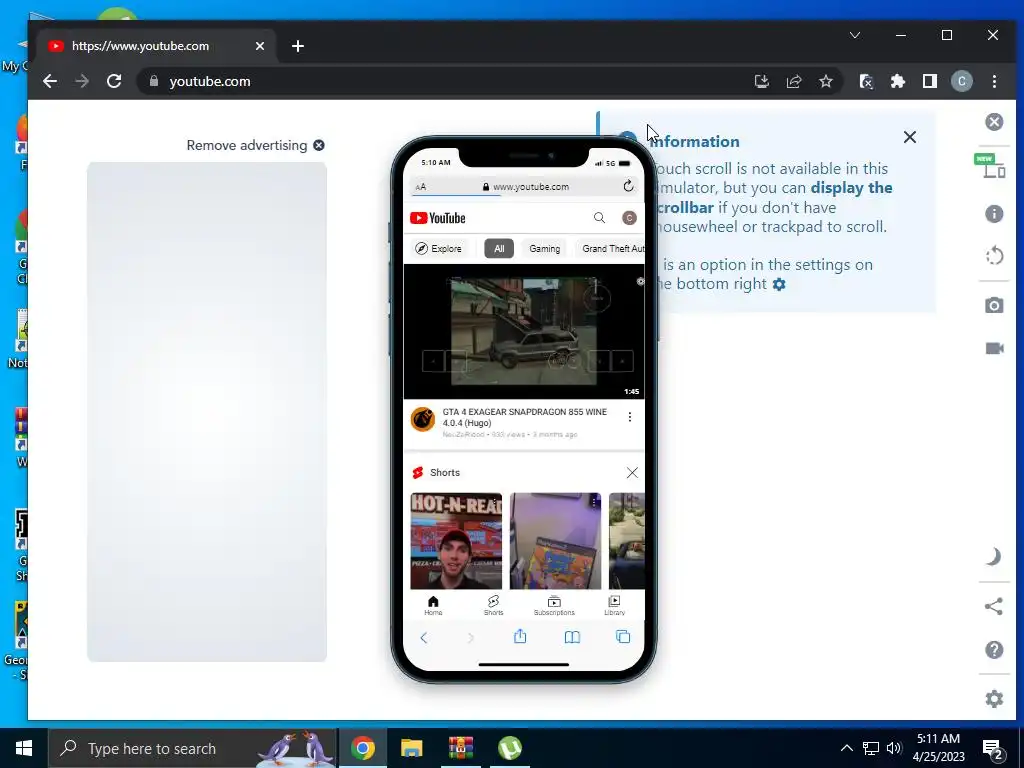The height and width of the screenshot is (768, 1024).
Task: Click the taskbar search box
Action: [193, 748]
